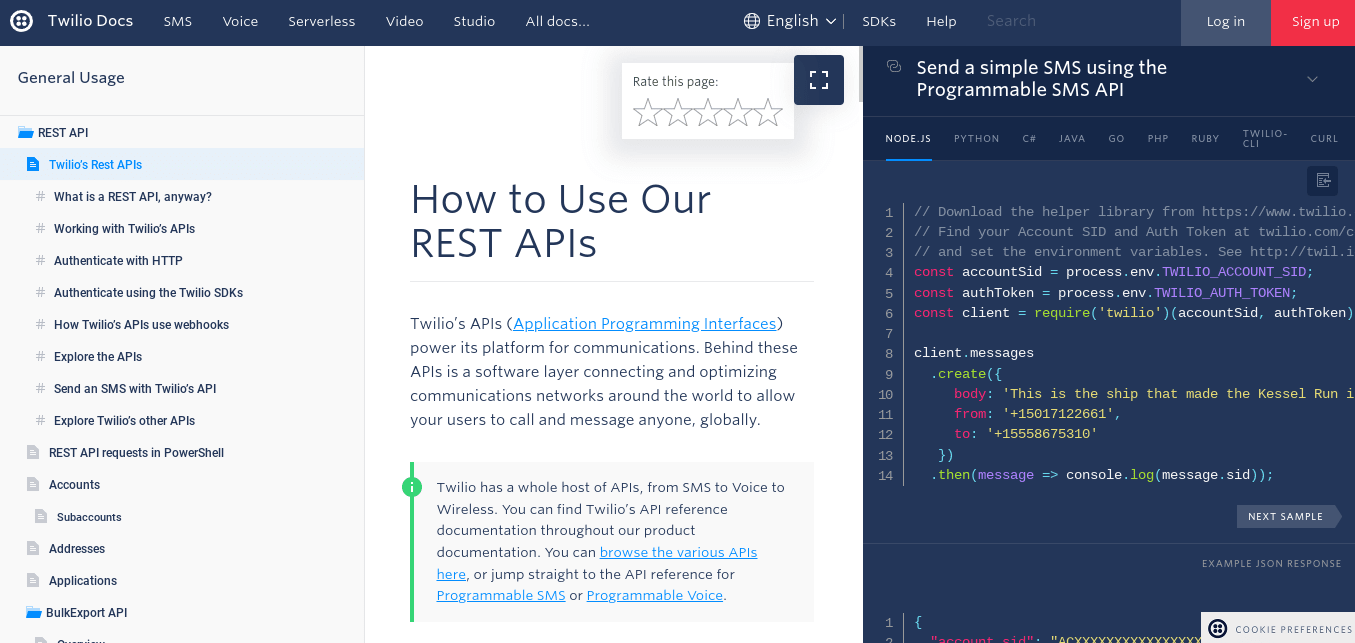This screenshot has height=643, width=1355.
Task: Open Application Programming Interfaces link
Action: (x=645, y=324)
